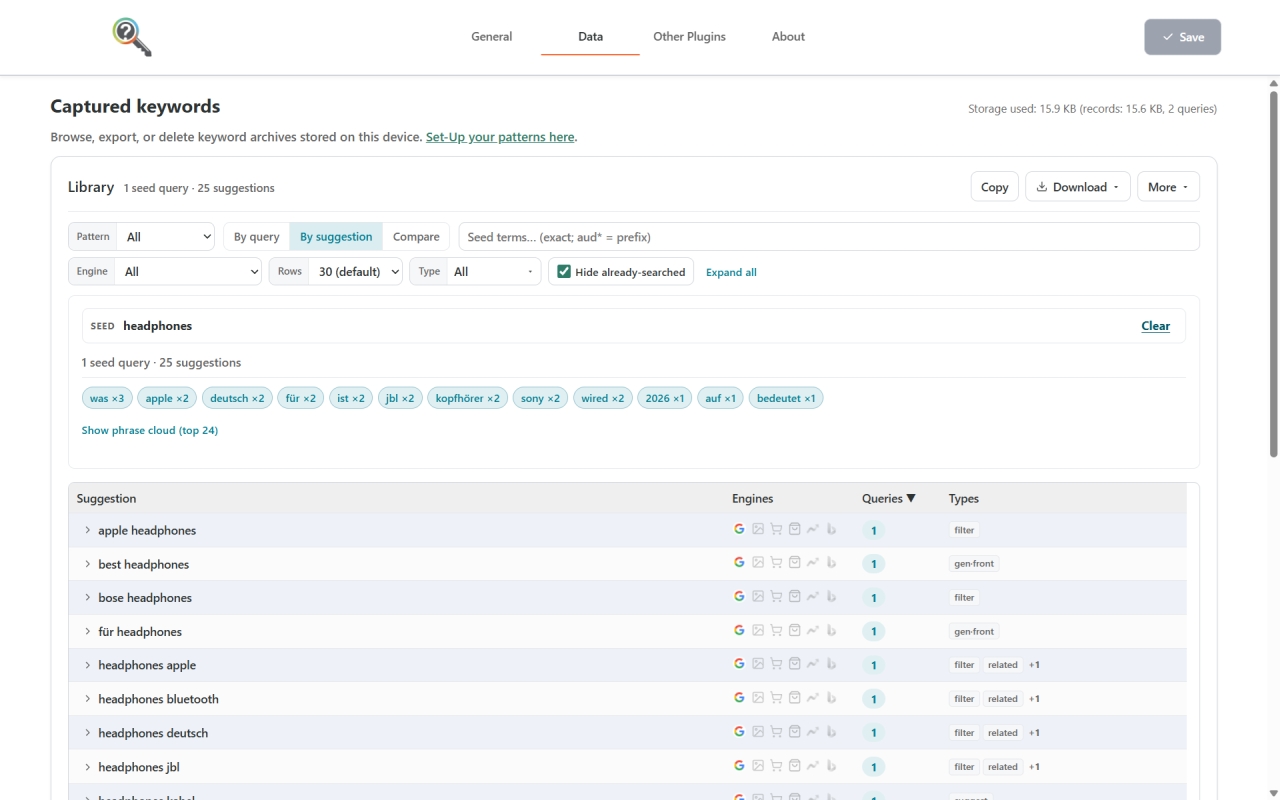Click shopping cart icon in best headphones row
Screen dimensions: 1280x800
[776, 563]
